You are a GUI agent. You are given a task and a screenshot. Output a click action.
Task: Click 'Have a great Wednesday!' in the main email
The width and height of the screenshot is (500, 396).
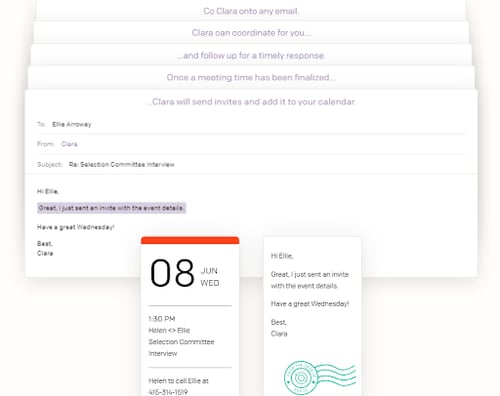pos(76,227)
